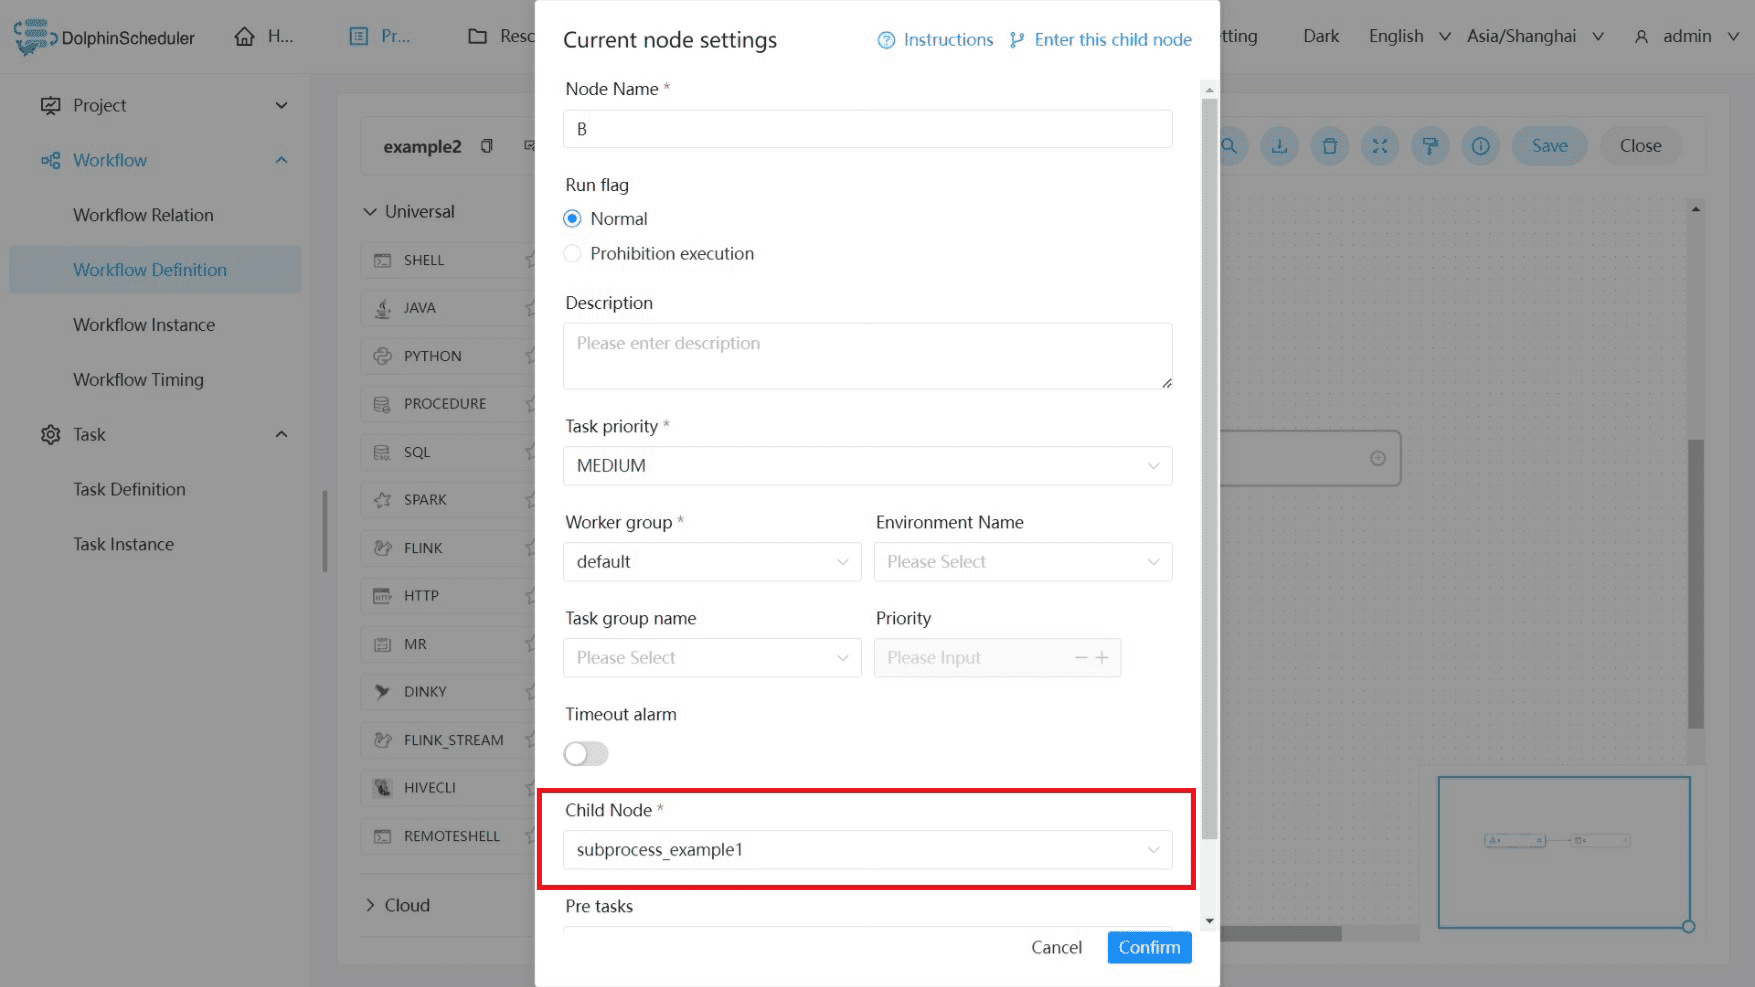Viewport: 1755px width, 987px height.
Task: Open Workflow Instance in sidebar
Action: click(x=144, y=325)
